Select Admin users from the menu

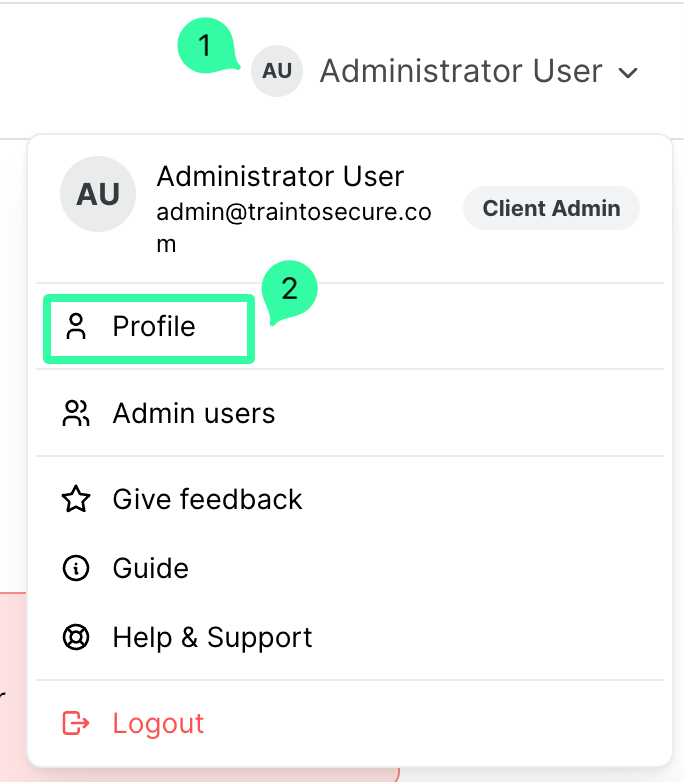coord(194,413)
